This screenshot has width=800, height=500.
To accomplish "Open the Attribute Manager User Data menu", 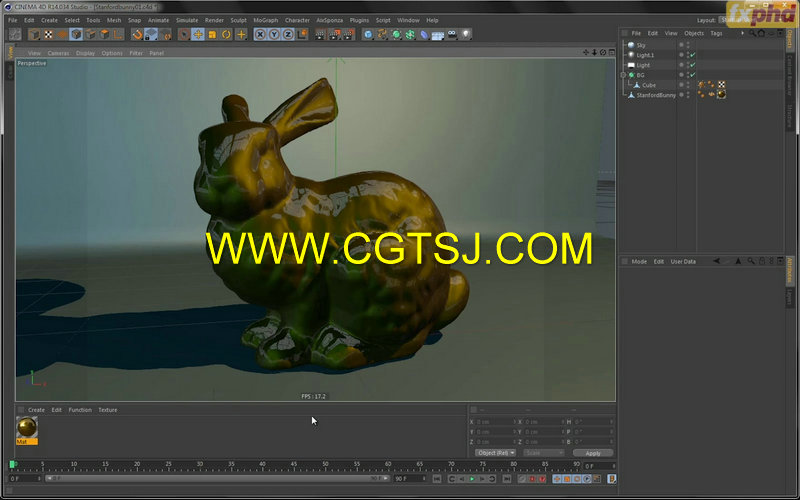I will pos(683,261).
